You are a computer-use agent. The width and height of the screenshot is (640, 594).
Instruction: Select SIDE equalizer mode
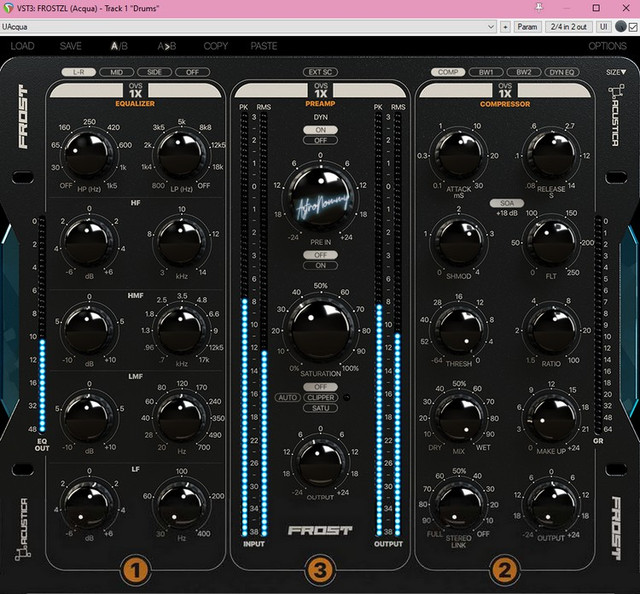click(x=154, y=72)
